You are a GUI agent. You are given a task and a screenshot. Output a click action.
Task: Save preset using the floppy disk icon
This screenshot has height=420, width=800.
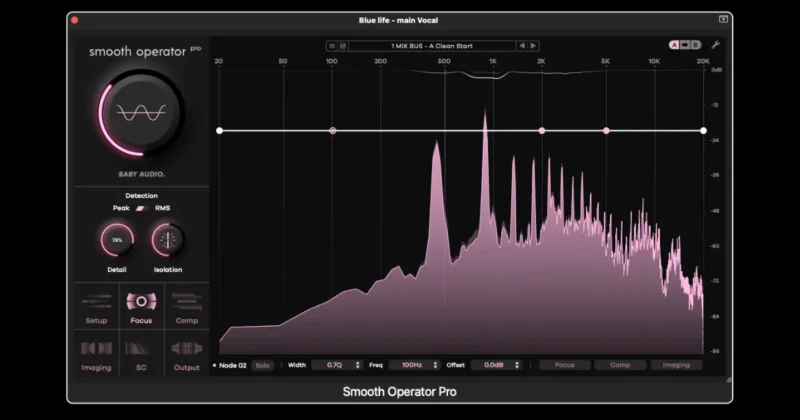343,46
